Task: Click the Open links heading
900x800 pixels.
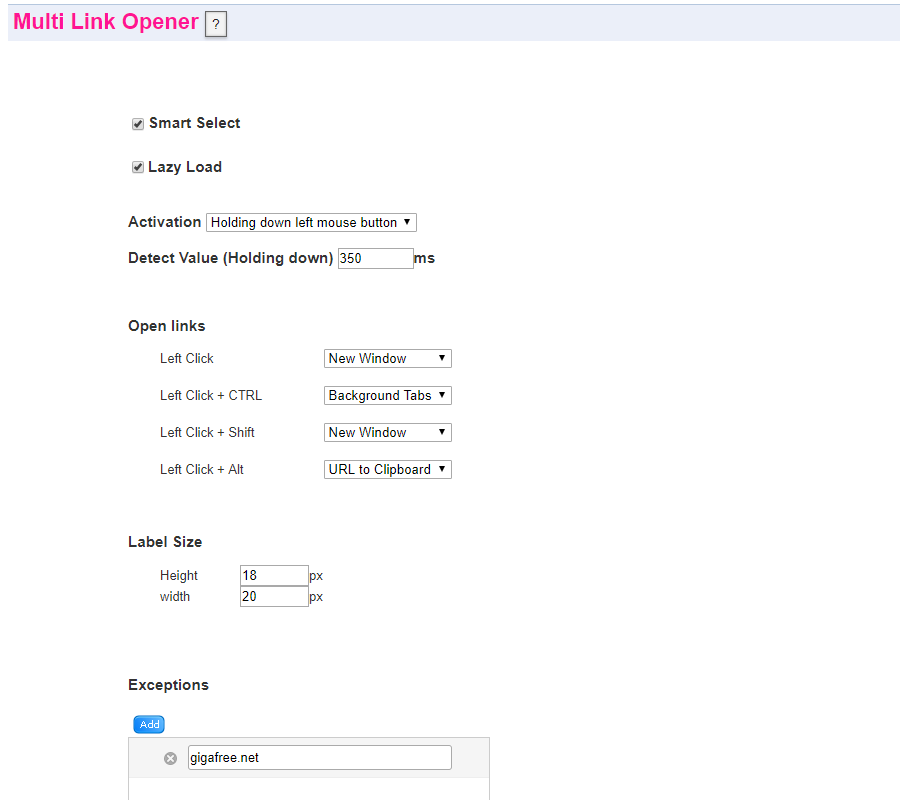Action: point(166,326)
